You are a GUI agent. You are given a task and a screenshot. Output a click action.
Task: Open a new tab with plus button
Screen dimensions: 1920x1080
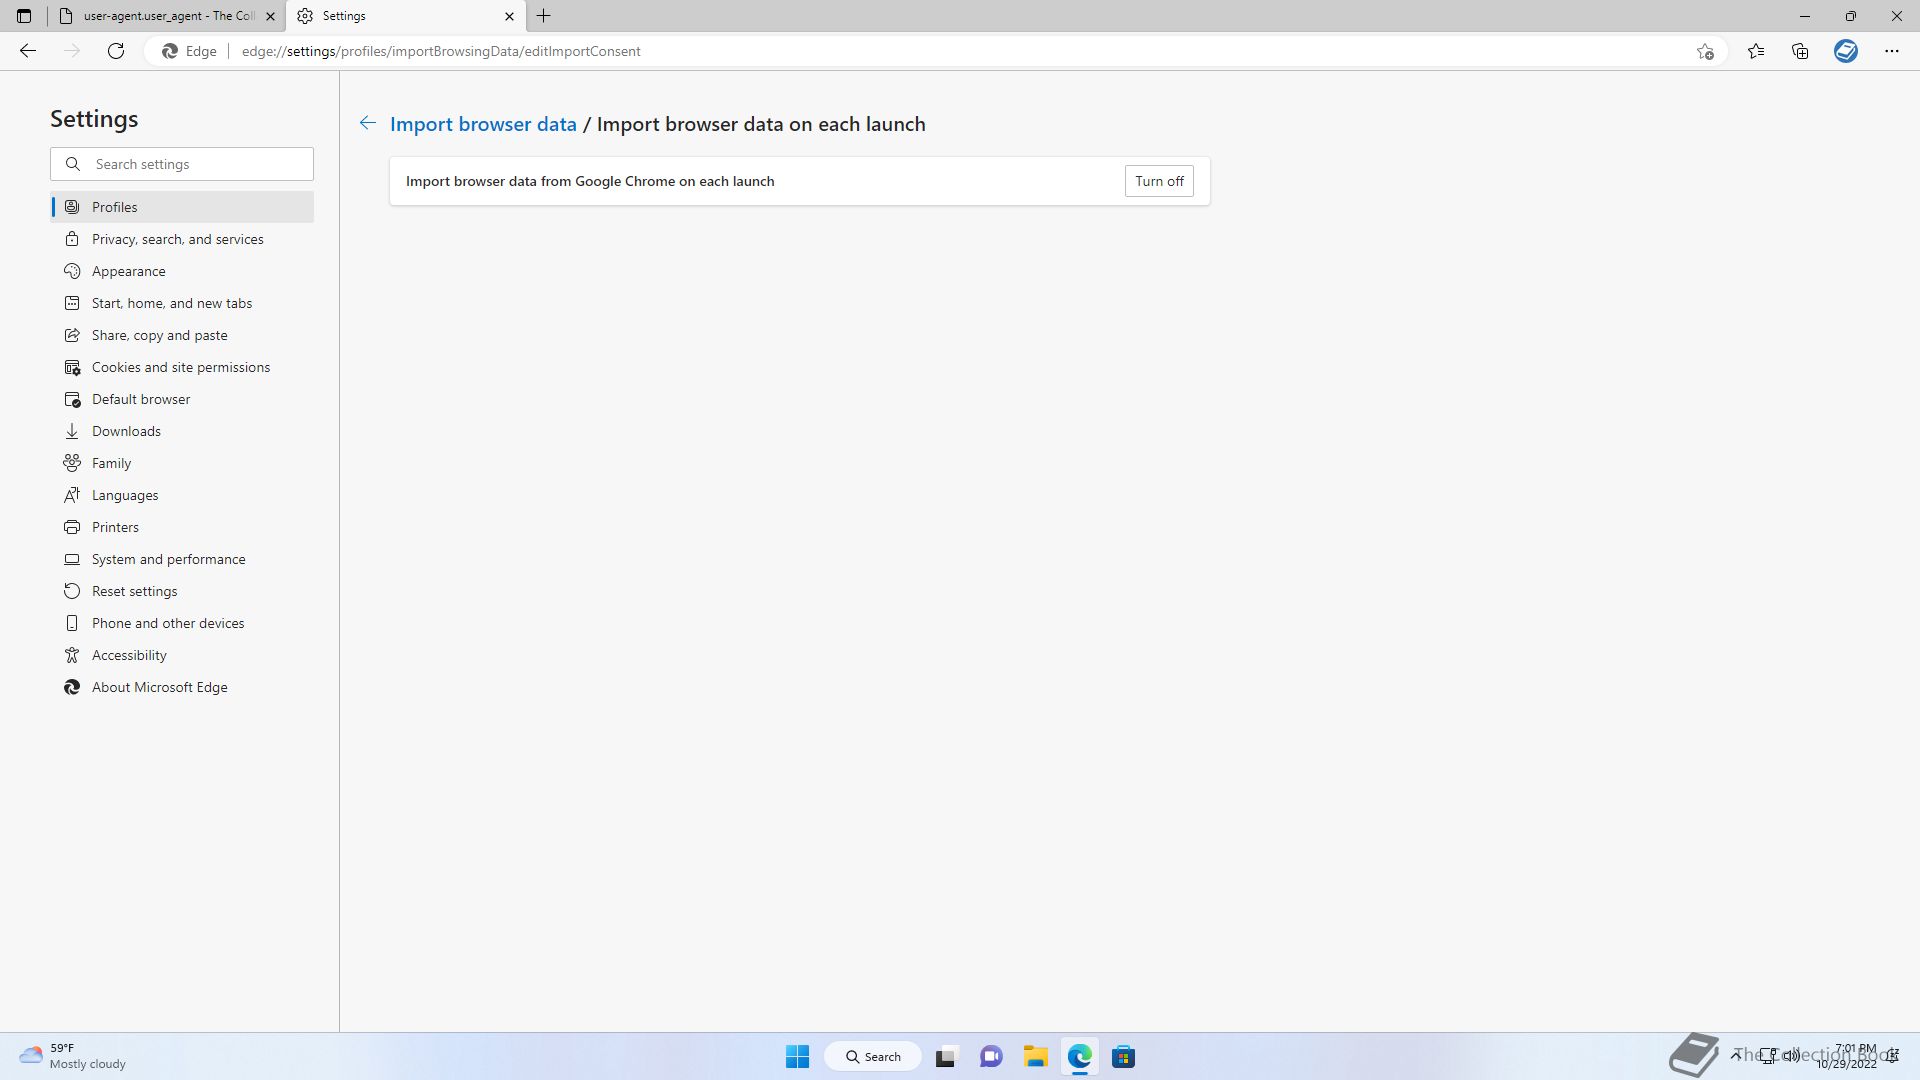(544, 16)
